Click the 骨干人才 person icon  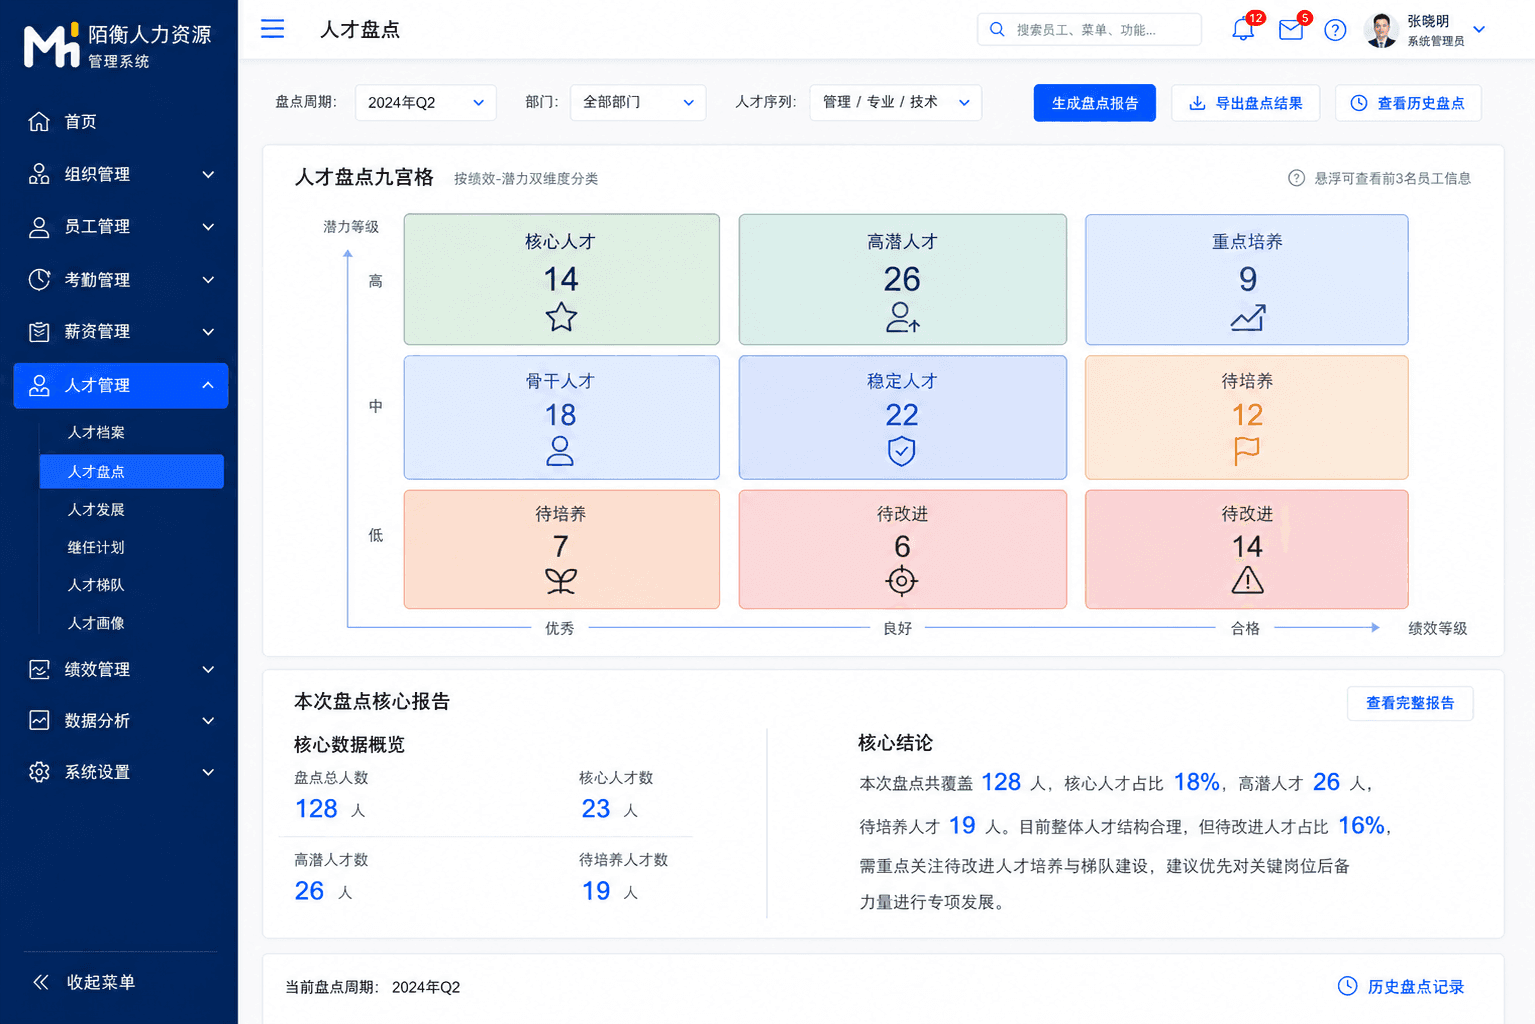pyautogui.click(x=560, y=451)
